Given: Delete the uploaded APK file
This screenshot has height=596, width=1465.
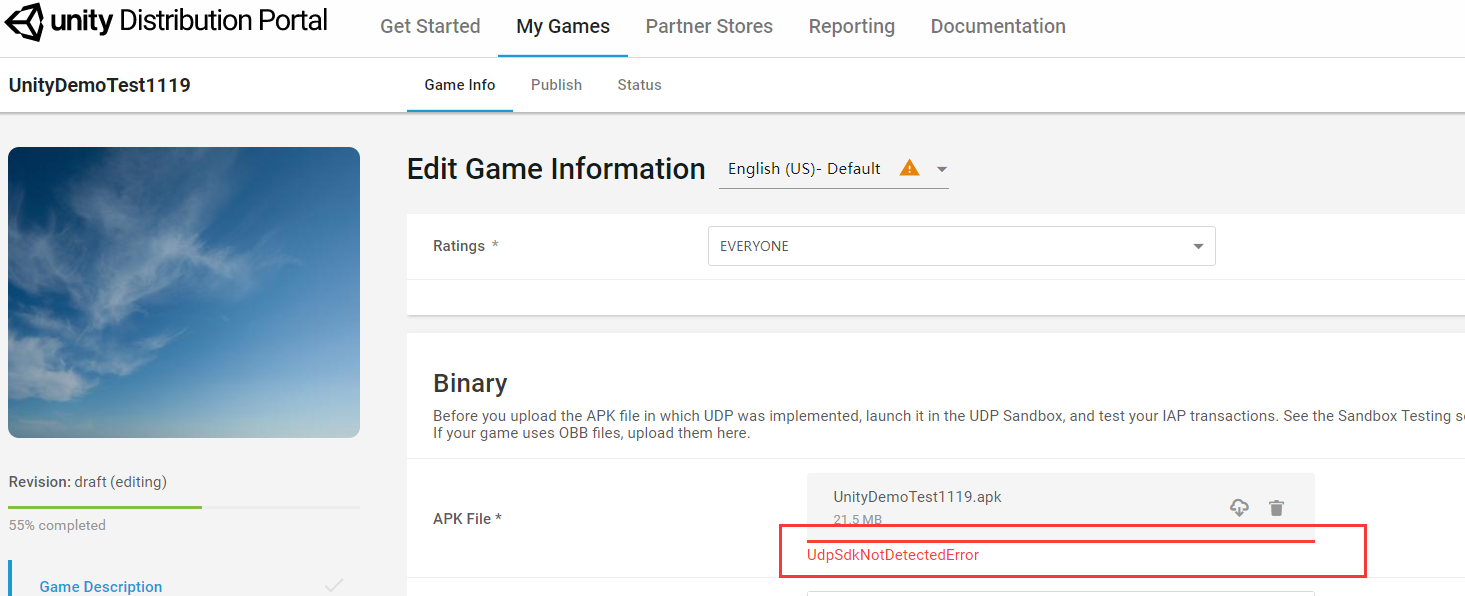Looking at the screenshot, I should click(x=1276, y=508).
